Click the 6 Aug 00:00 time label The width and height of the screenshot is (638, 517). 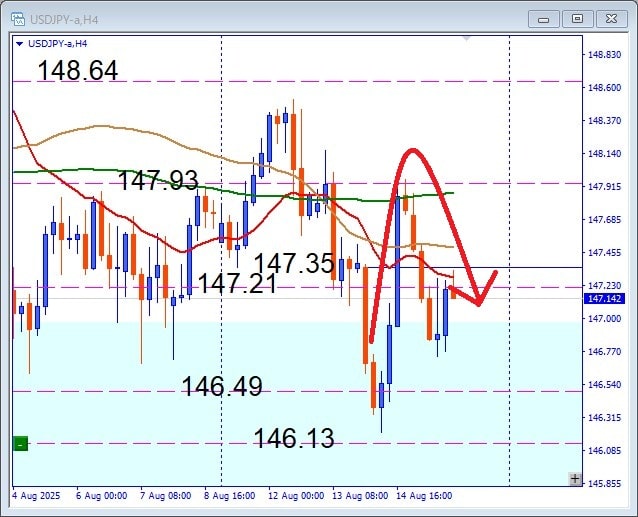coord(101,495)
